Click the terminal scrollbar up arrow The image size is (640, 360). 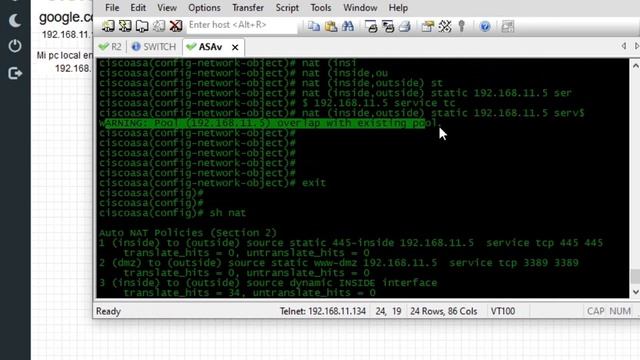pos(635,66)
